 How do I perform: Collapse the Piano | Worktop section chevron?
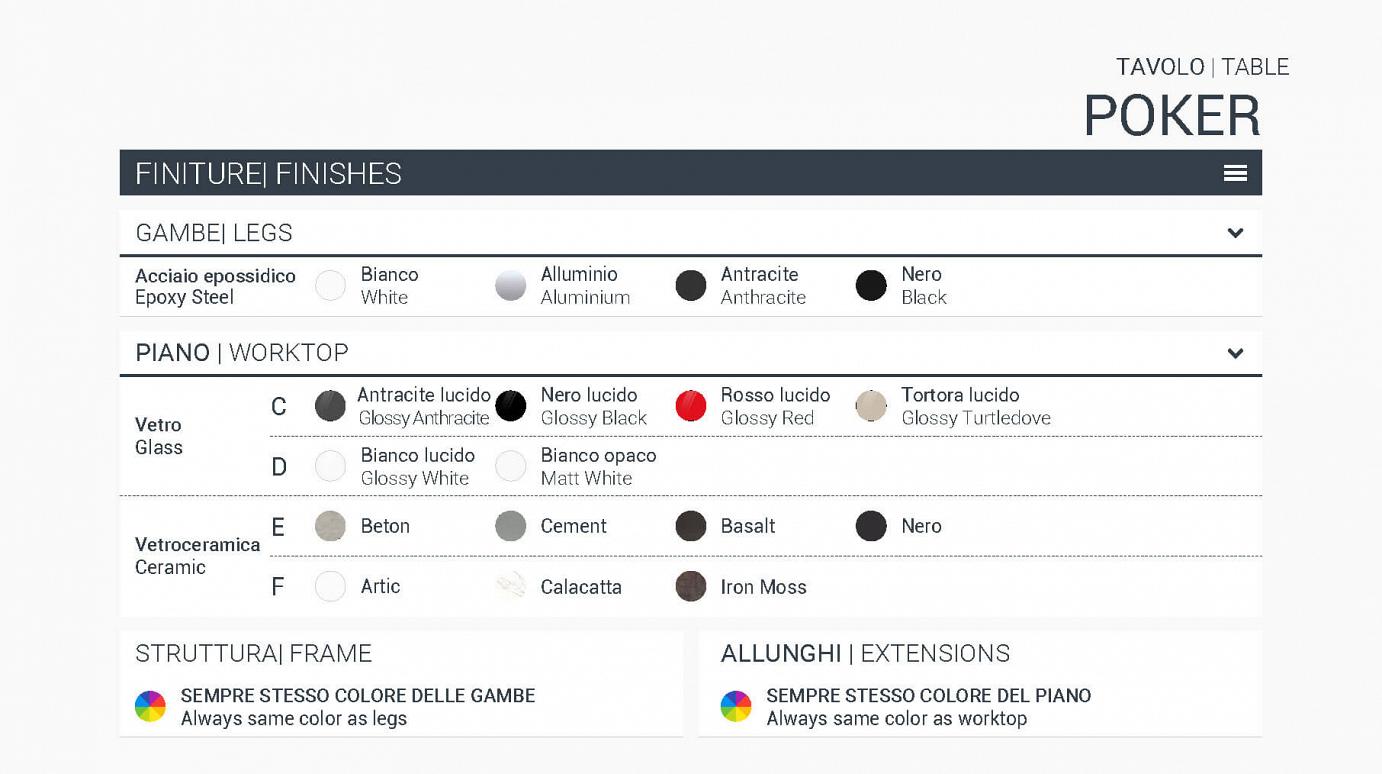coord(1235,353)
